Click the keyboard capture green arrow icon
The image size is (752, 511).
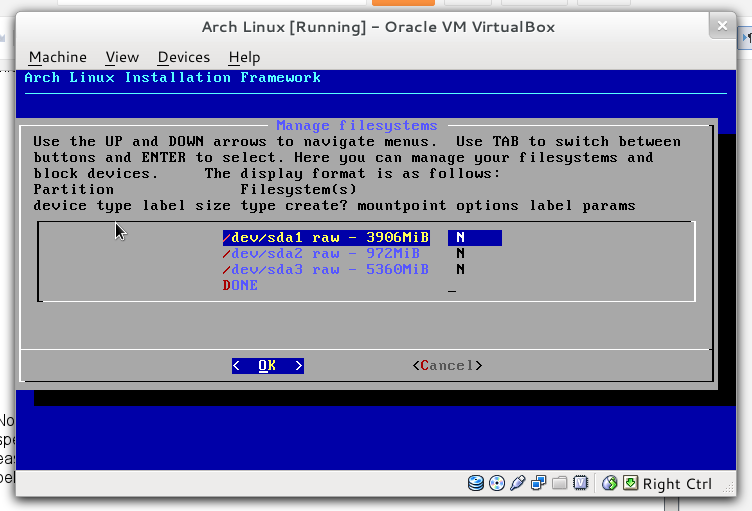click(x=630, y=483)
